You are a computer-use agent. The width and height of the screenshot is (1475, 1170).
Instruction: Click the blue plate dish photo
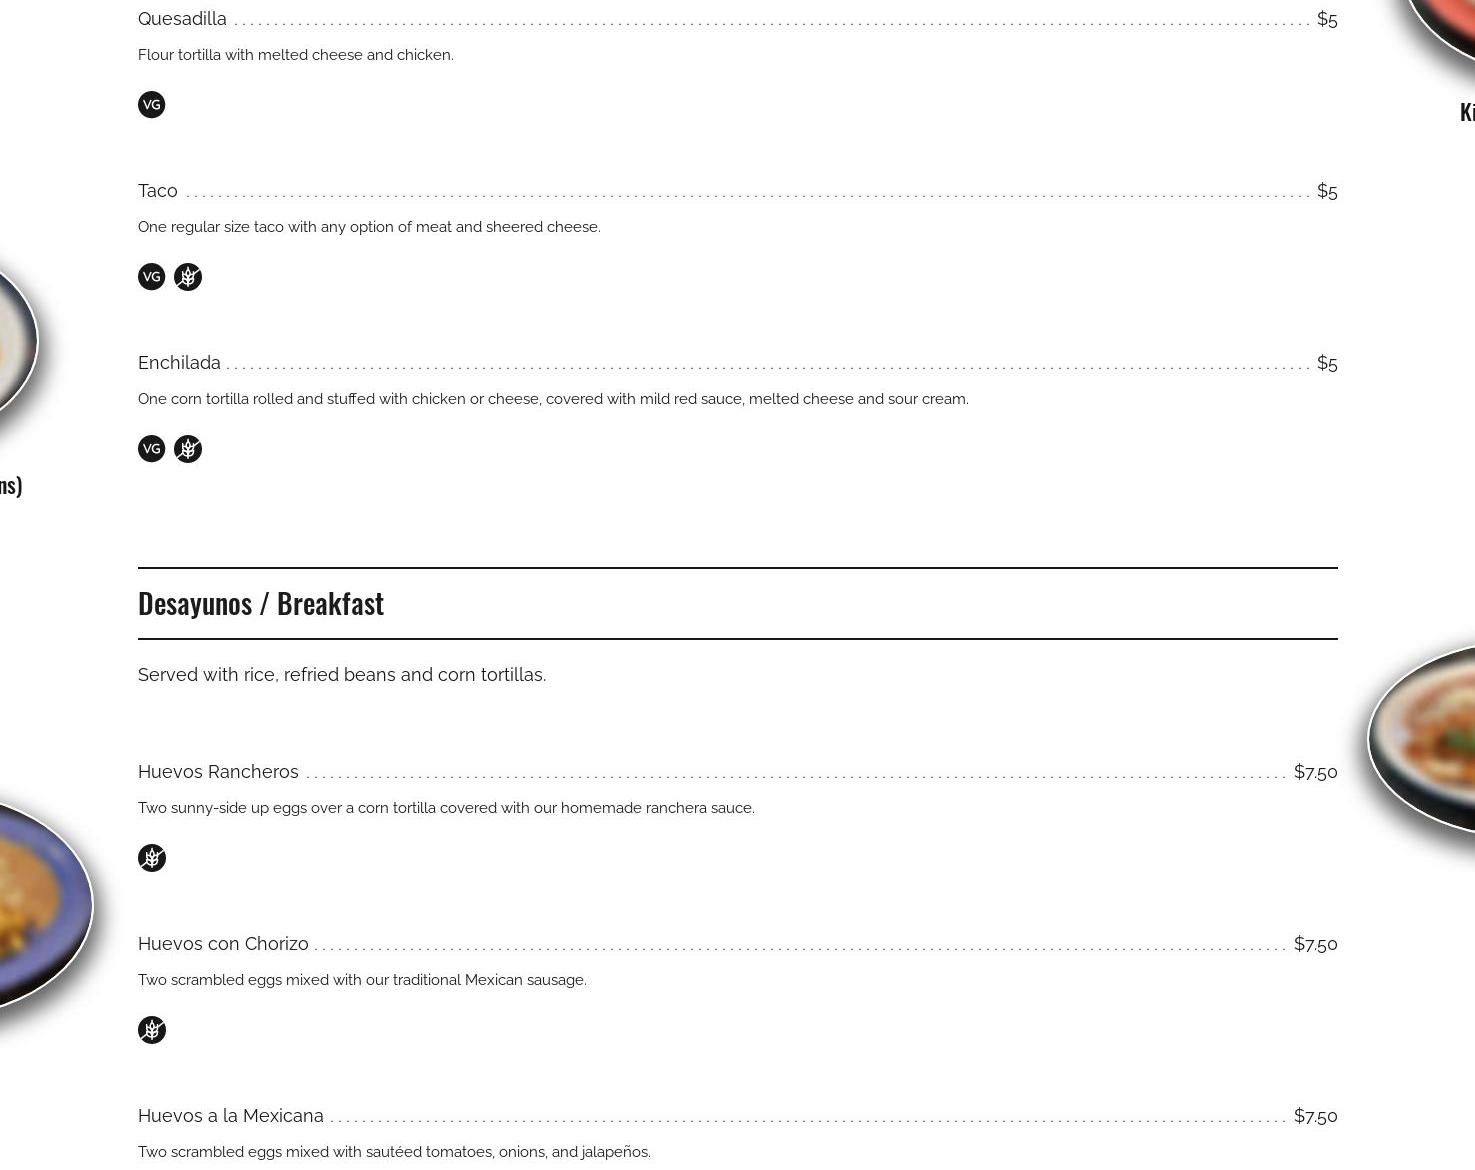point(40,905)
